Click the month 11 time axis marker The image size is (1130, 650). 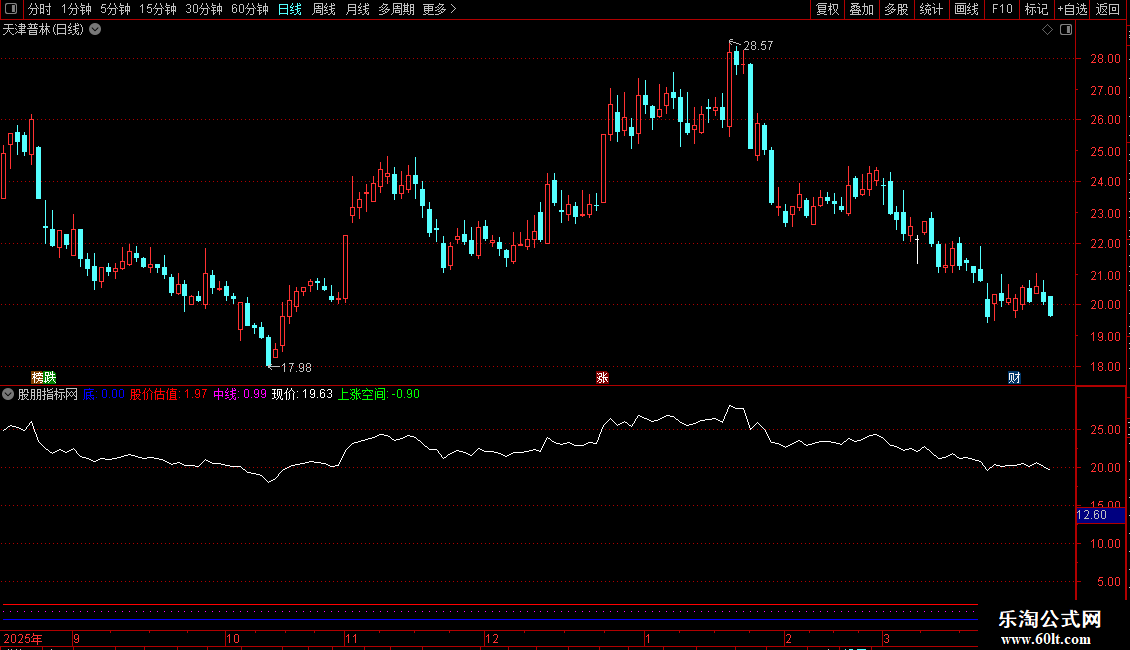pyautogui.click(x=351, y=638)
